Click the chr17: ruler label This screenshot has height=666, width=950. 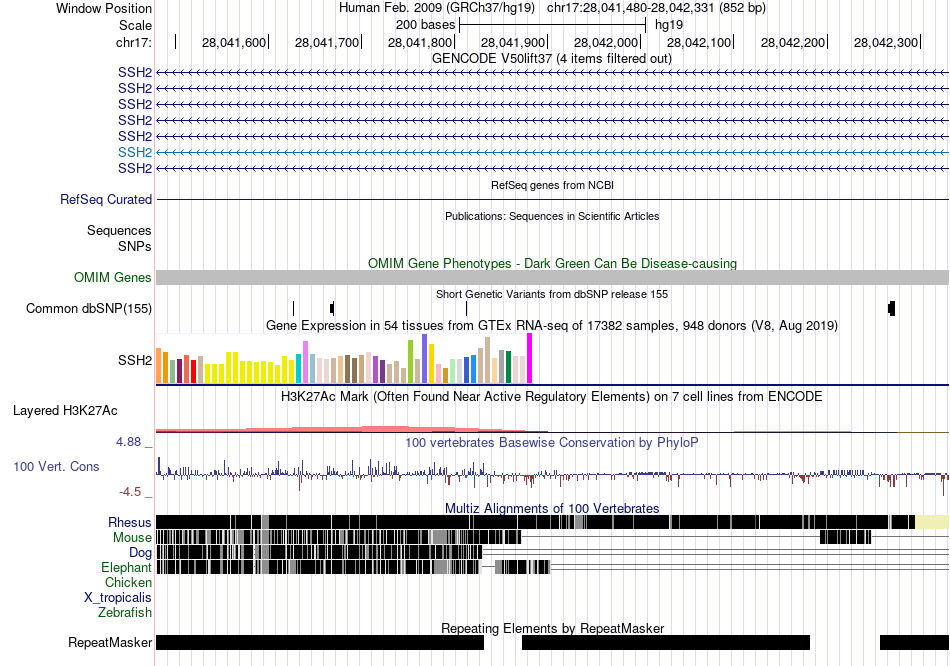tap(134, 42)
